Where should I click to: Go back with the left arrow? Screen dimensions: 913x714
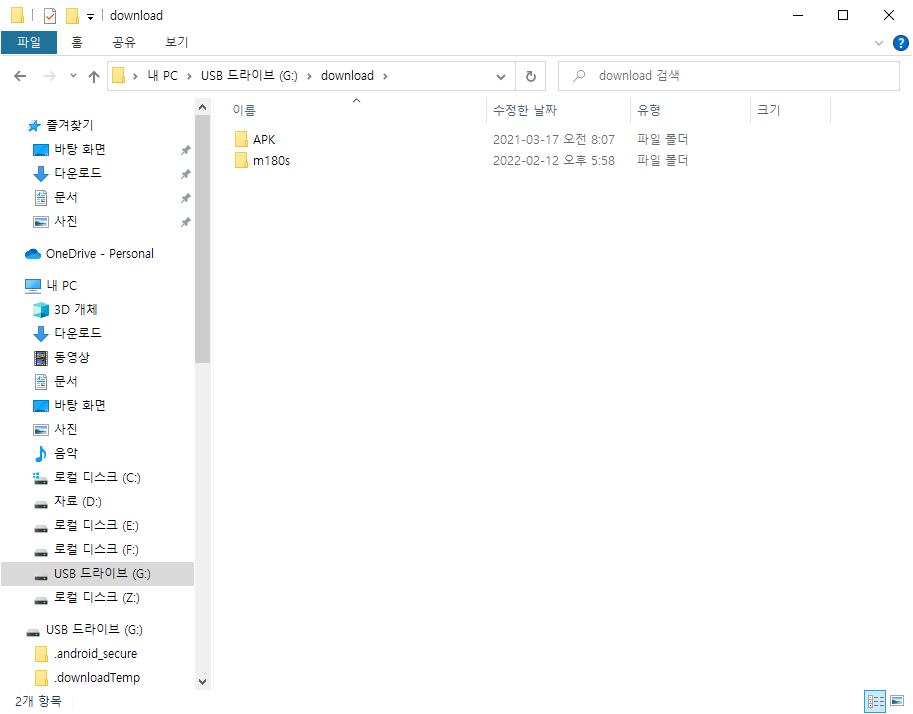click(20, 76)
